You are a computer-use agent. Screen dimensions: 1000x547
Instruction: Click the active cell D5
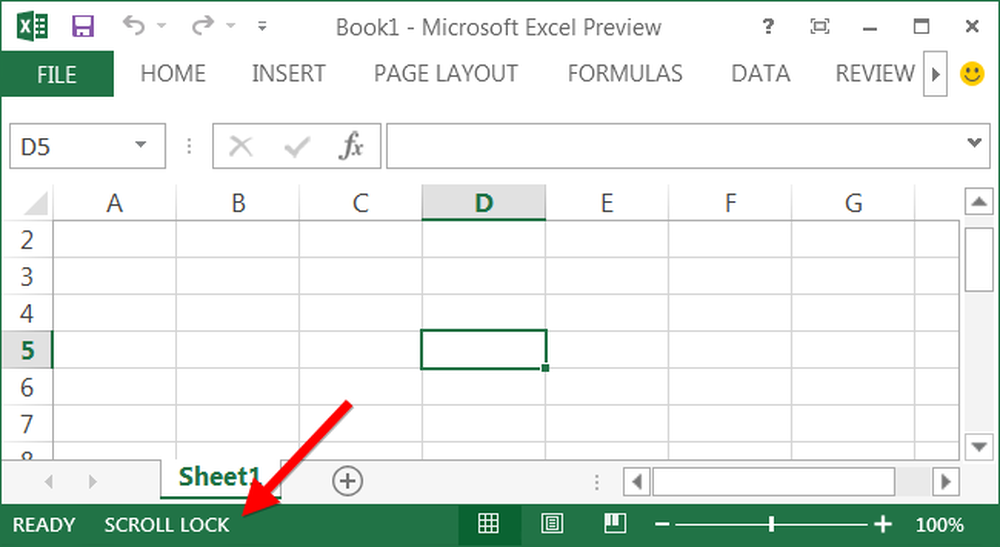coord(483,349)
